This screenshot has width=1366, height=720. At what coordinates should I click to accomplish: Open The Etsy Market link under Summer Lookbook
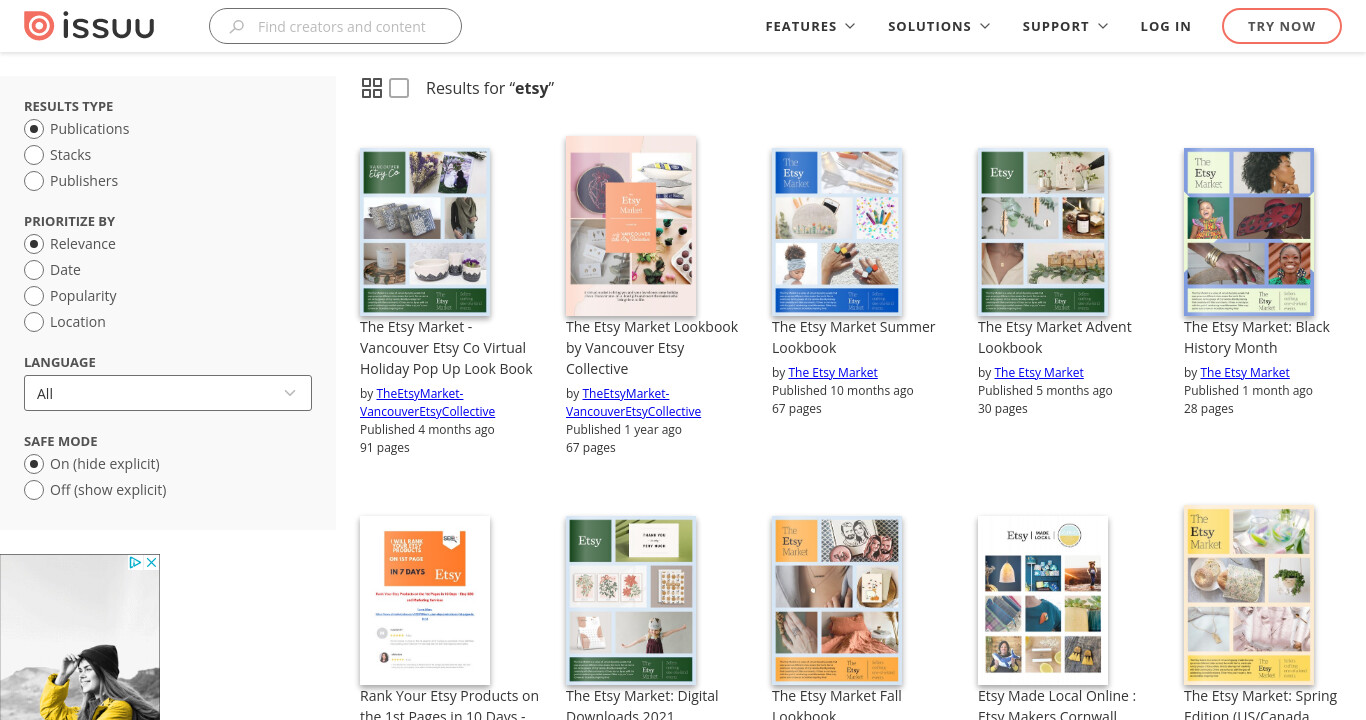(x=833, y=373)
